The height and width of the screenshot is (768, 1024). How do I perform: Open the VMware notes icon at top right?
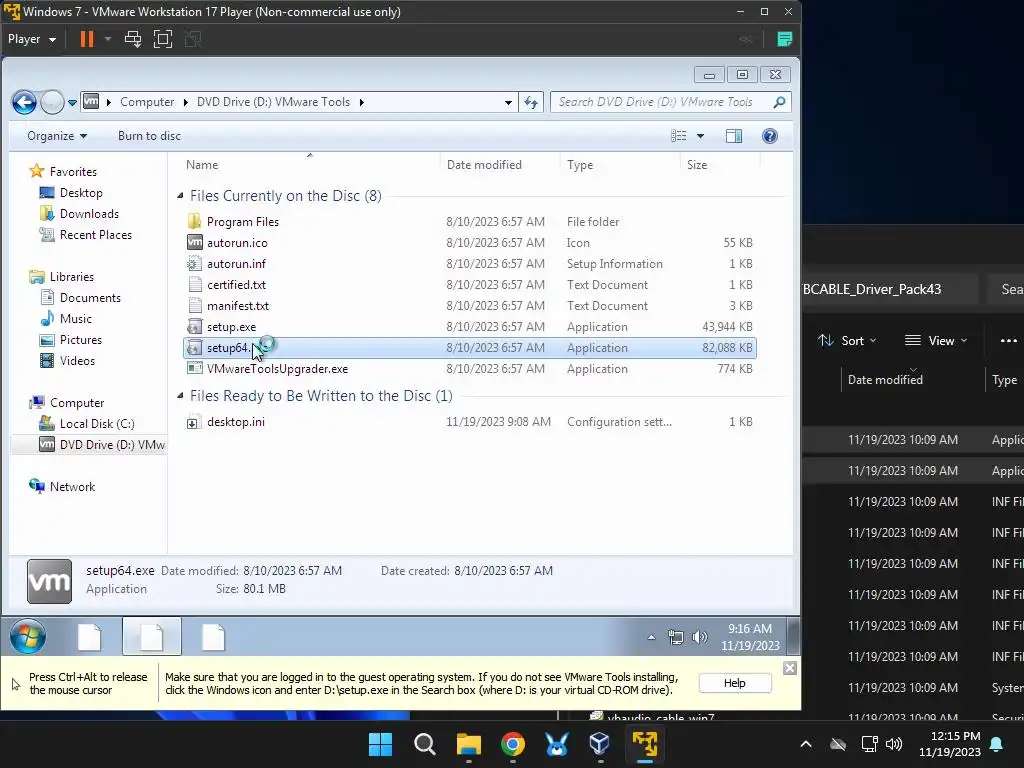click(x=784, y=39)
